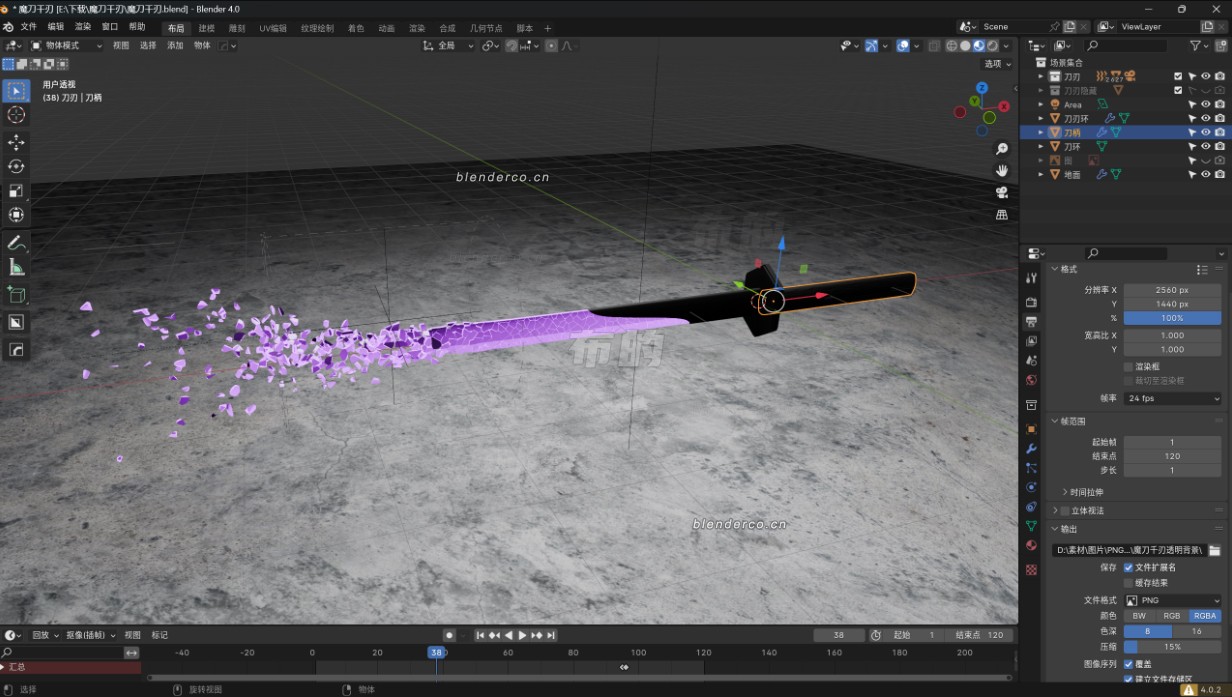Open the 文件 menu

[28, 27]
